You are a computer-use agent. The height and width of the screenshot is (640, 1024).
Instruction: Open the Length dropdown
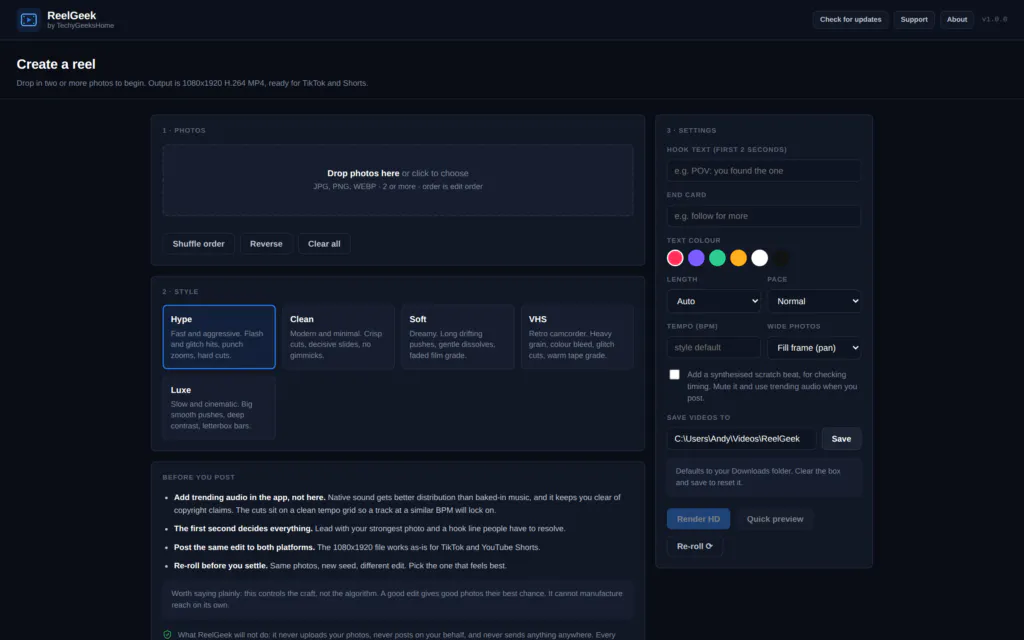[714, 301]
